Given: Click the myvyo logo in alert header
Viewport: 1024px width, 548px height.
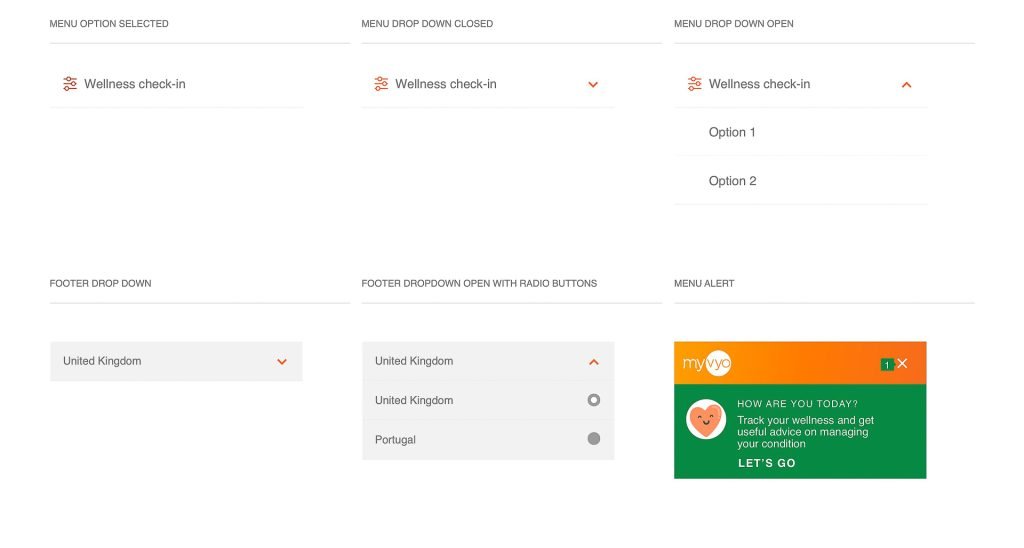Looking at the screenshot, I should tap(706, 364).
